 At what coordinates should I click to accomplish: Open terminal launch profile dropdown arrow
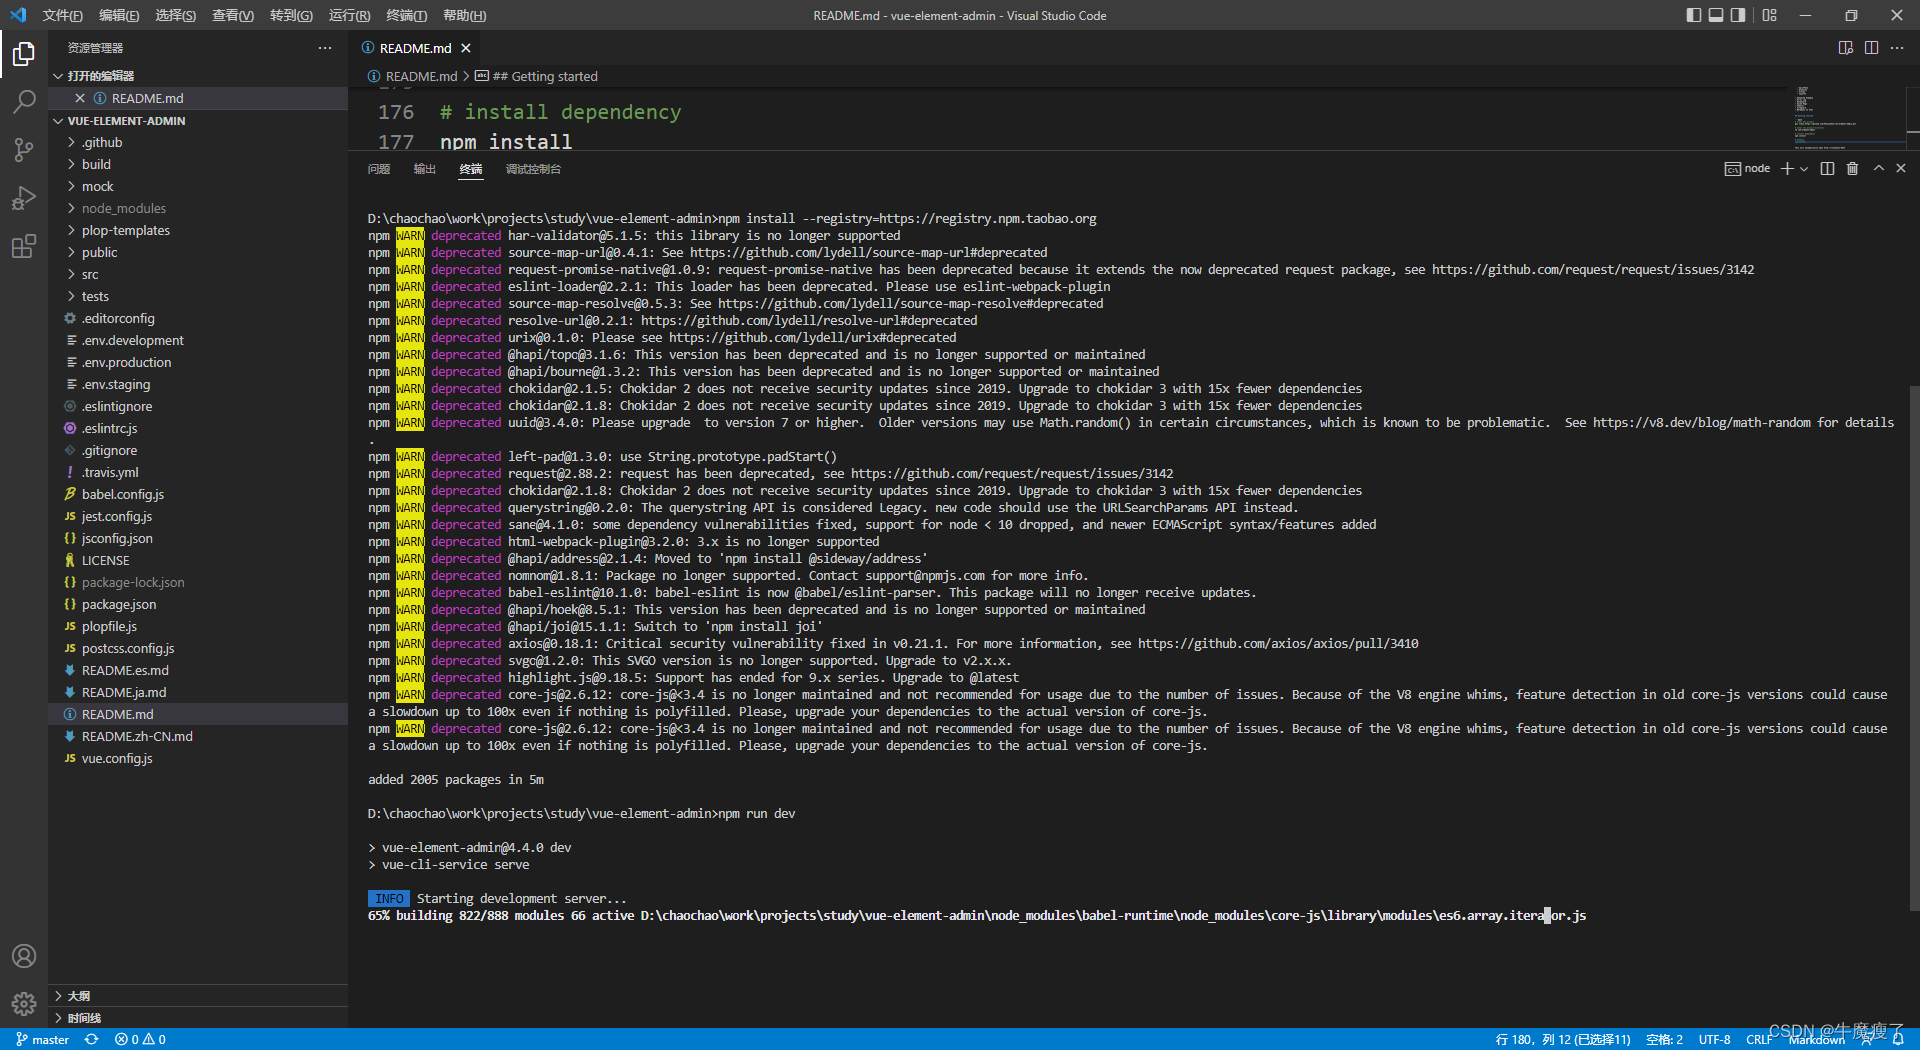click(x=1804, y=168)
